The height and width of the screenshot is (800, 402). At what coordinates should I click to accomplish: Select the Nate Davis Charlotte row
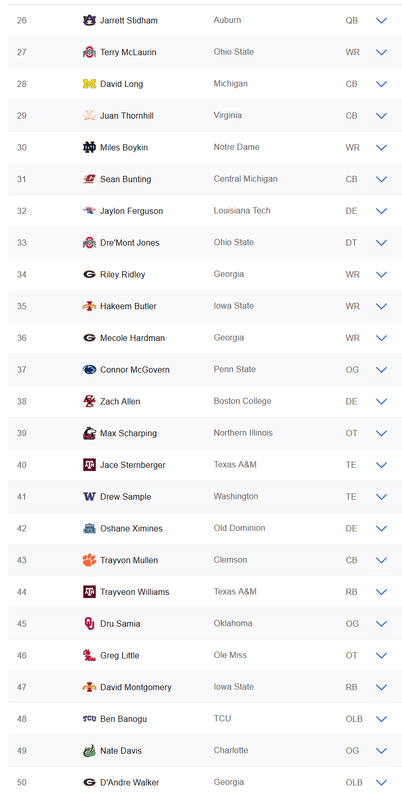[x=205, y=751]
